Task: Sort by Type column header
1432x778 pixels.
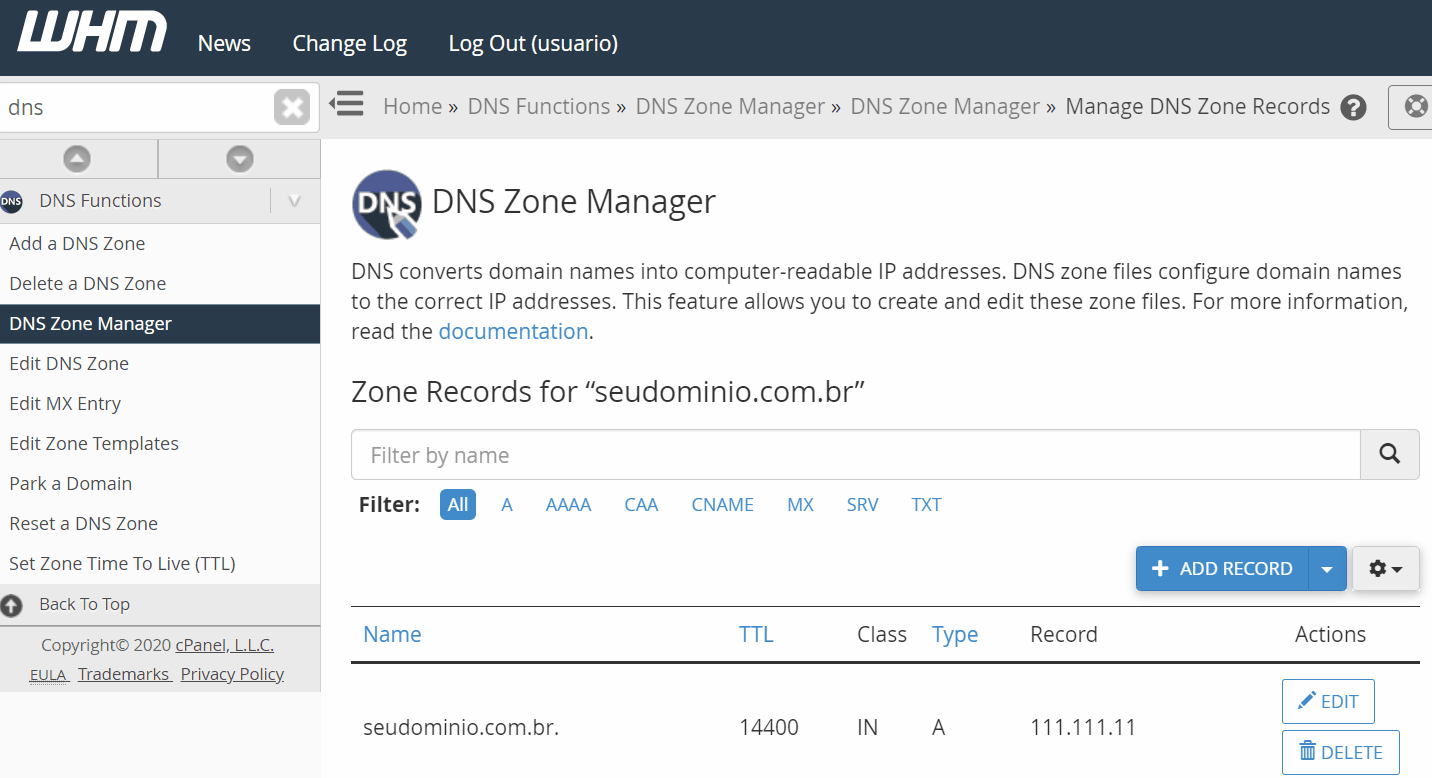Action: tap(955, 635)
